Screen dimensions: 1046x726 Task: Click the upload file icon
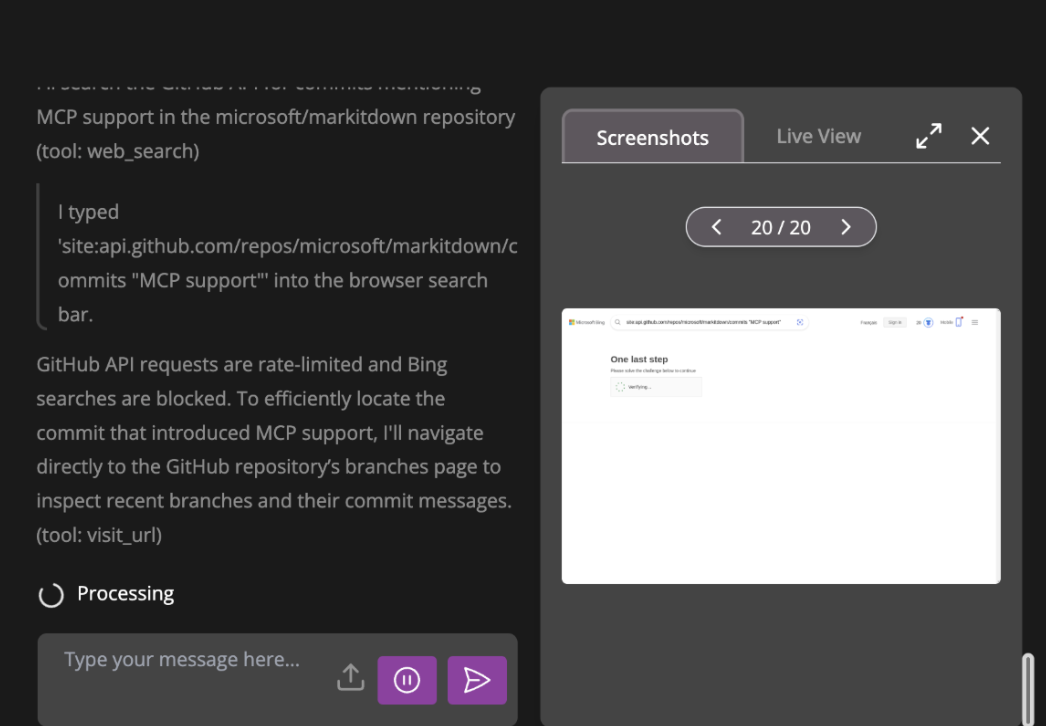coord(350,678)
